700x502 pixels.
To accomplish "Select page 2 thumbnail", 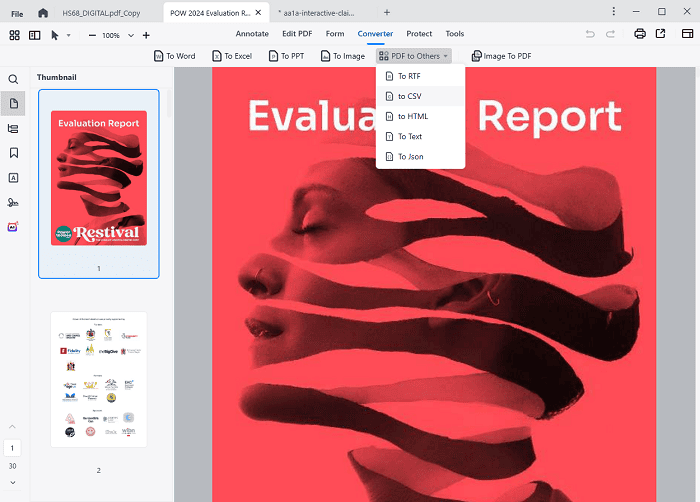I will coord(98,380).
